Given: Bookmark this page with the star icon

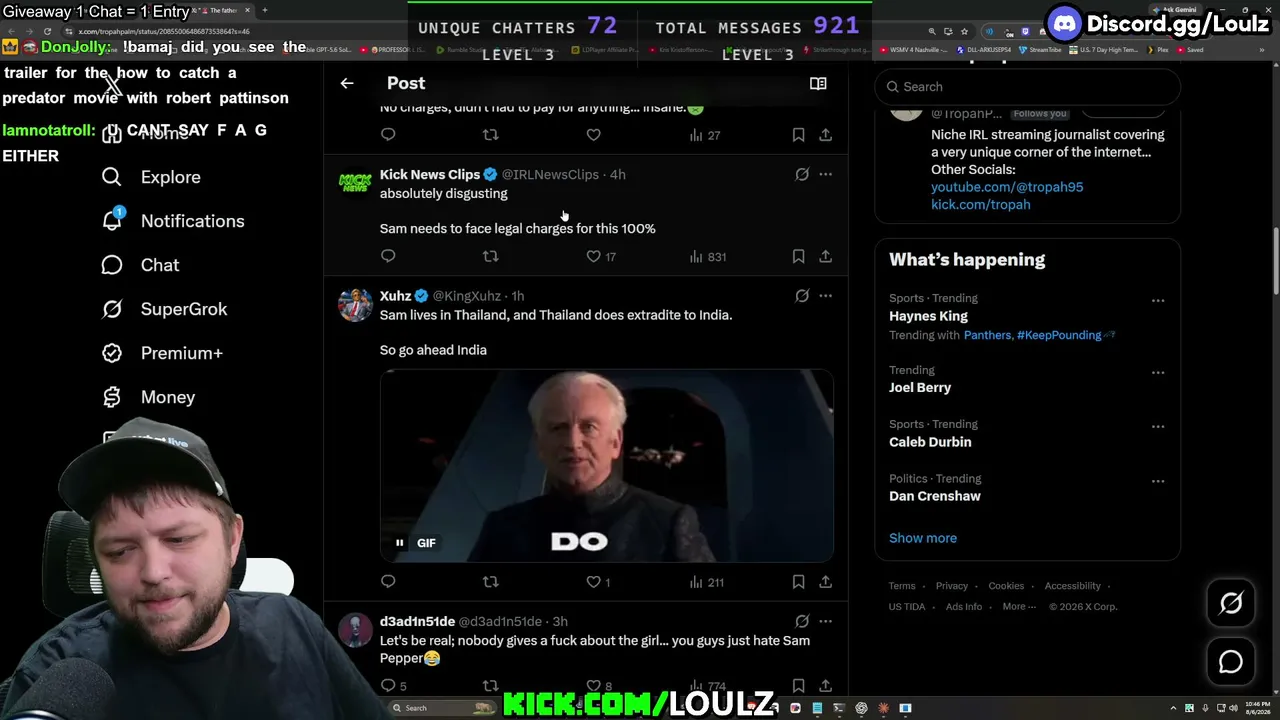Looking at the screenshot, I should pos(964,31).
